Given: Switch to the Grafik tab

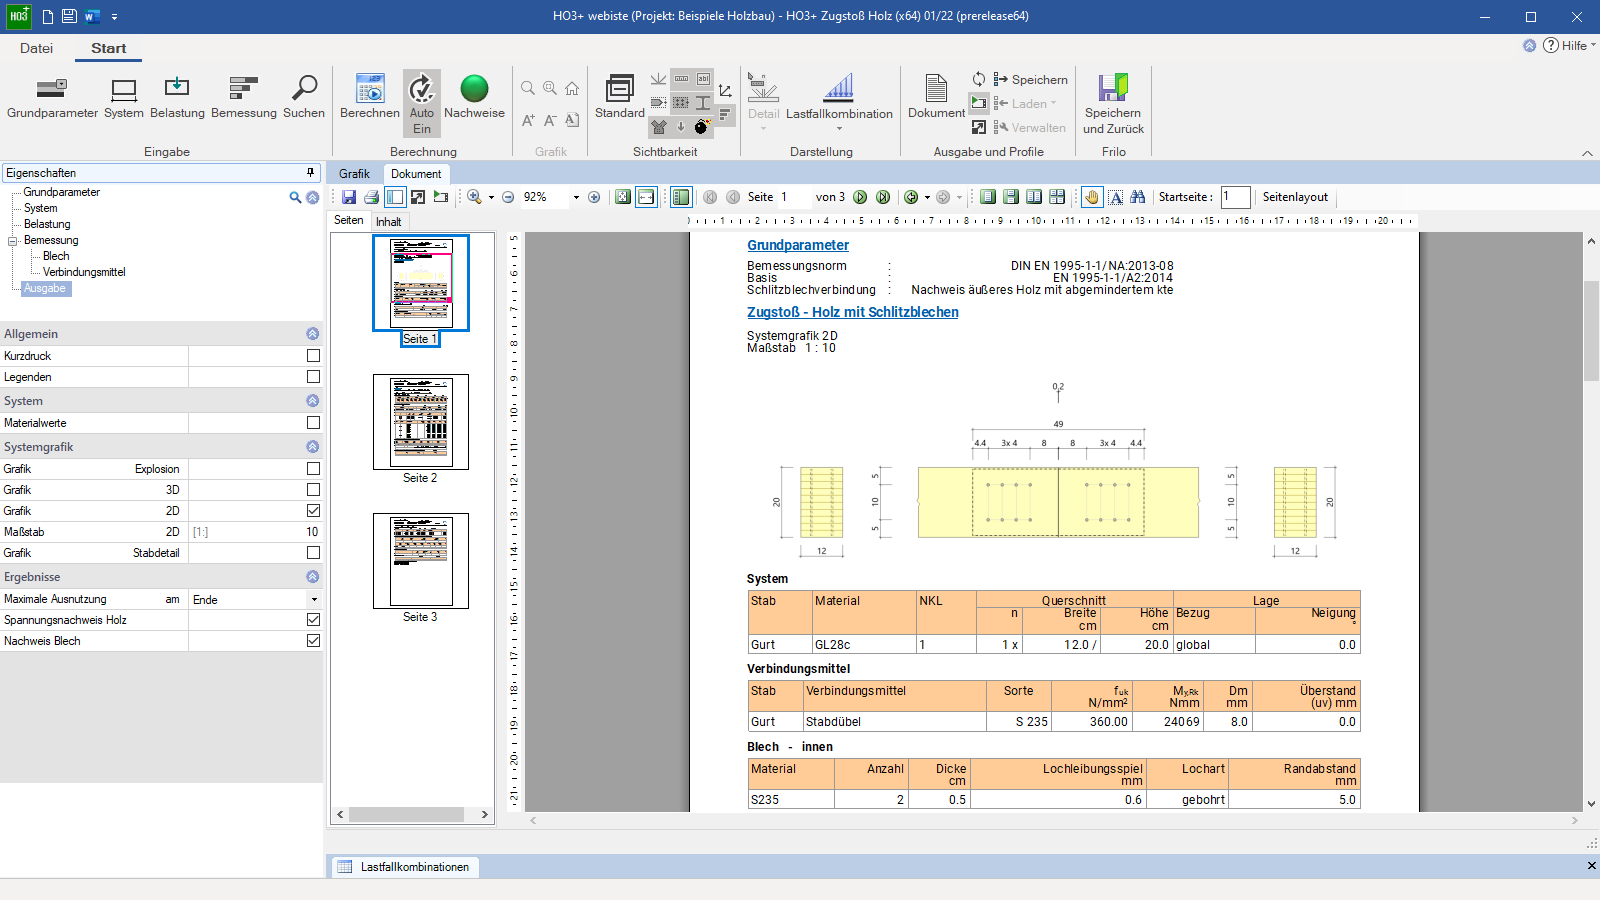Looking at the screenshot, I should (354, 174).
